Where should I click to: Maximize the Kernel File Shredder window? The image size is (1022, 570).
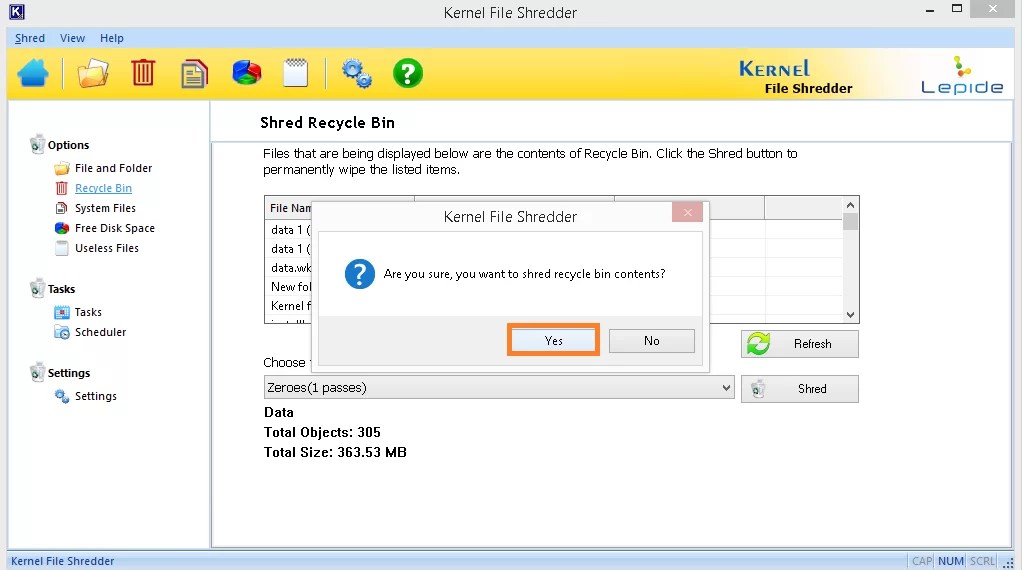(957, 9)
